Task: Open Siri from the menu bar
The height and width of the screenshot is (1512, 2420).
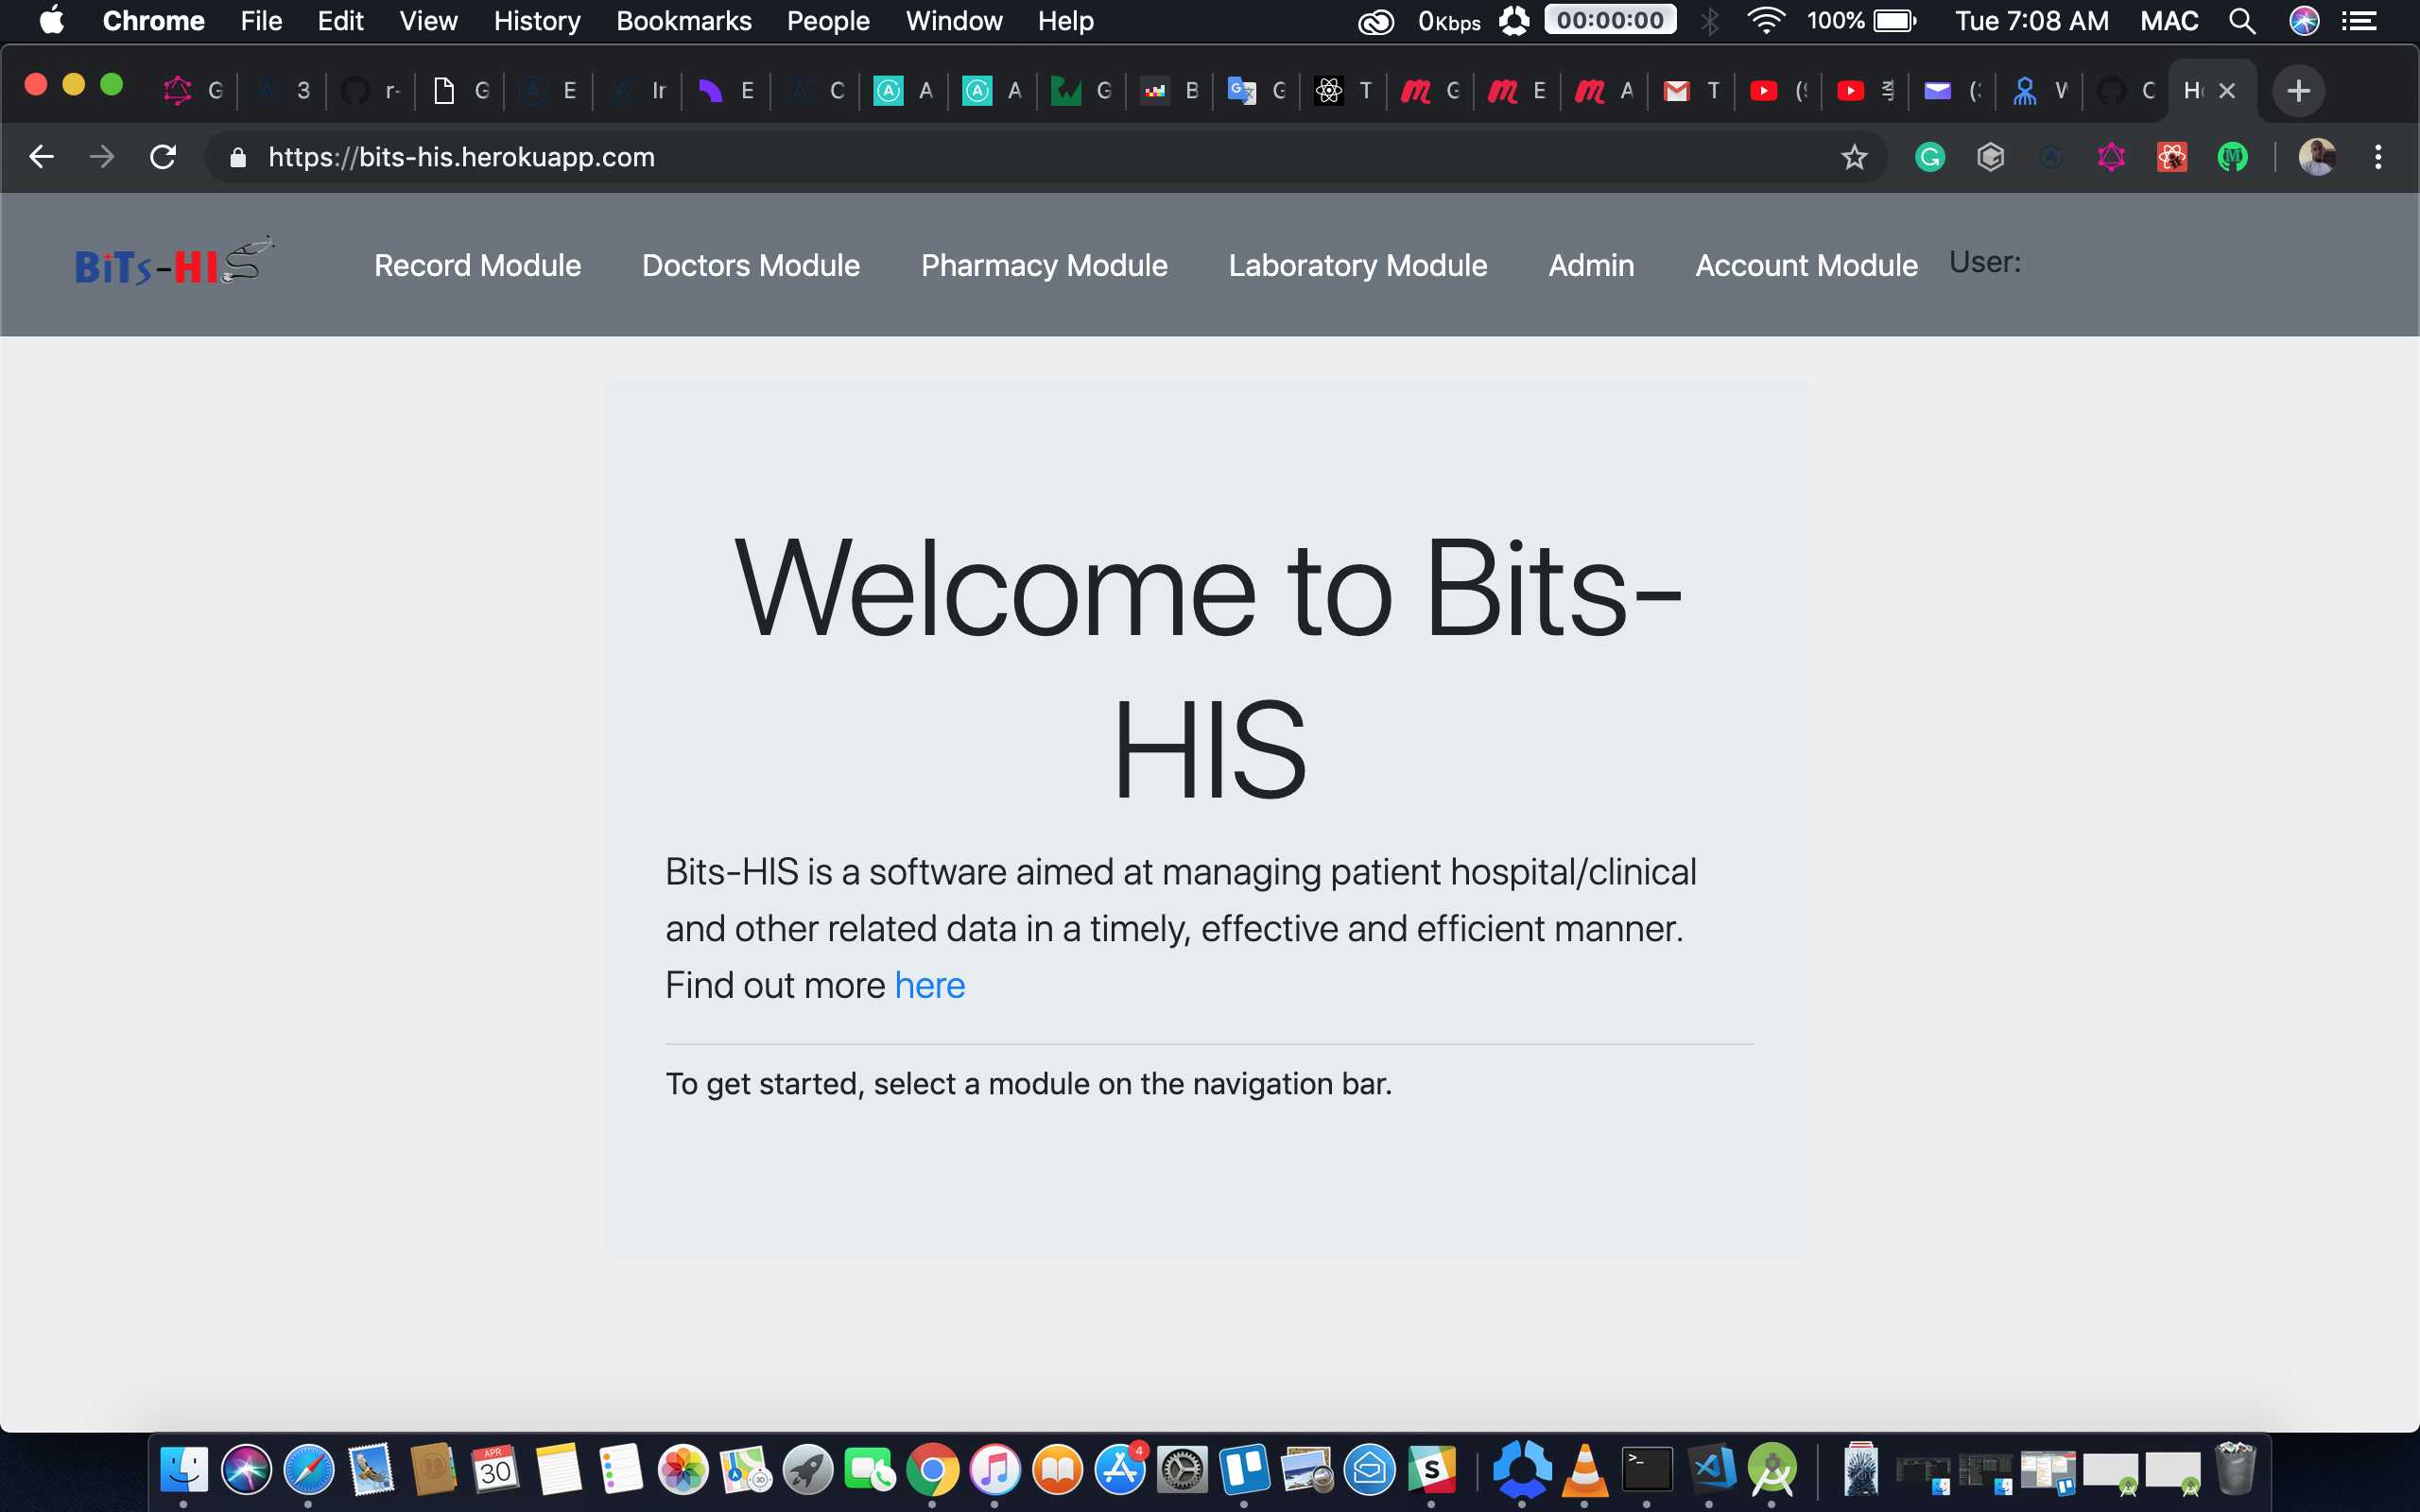Action: pyautogui.click(x=2304, y=21)
